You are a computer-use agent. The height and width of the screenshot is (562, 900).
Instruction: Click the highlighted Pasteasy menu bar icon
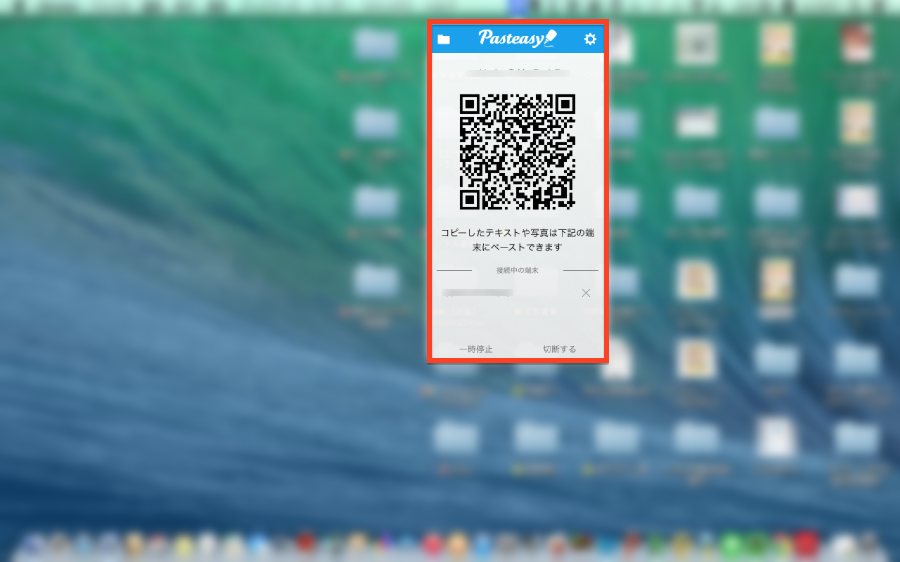(x=518, y=7)
